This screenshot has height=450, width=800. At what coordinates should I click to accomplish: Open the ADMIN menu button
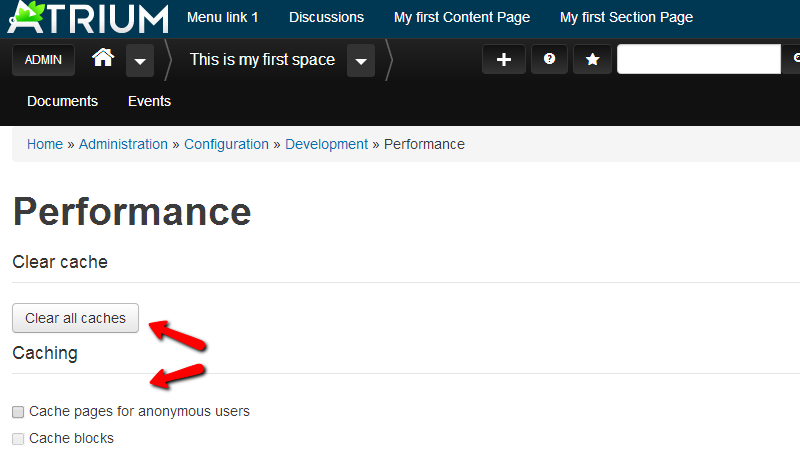(43, 60)
